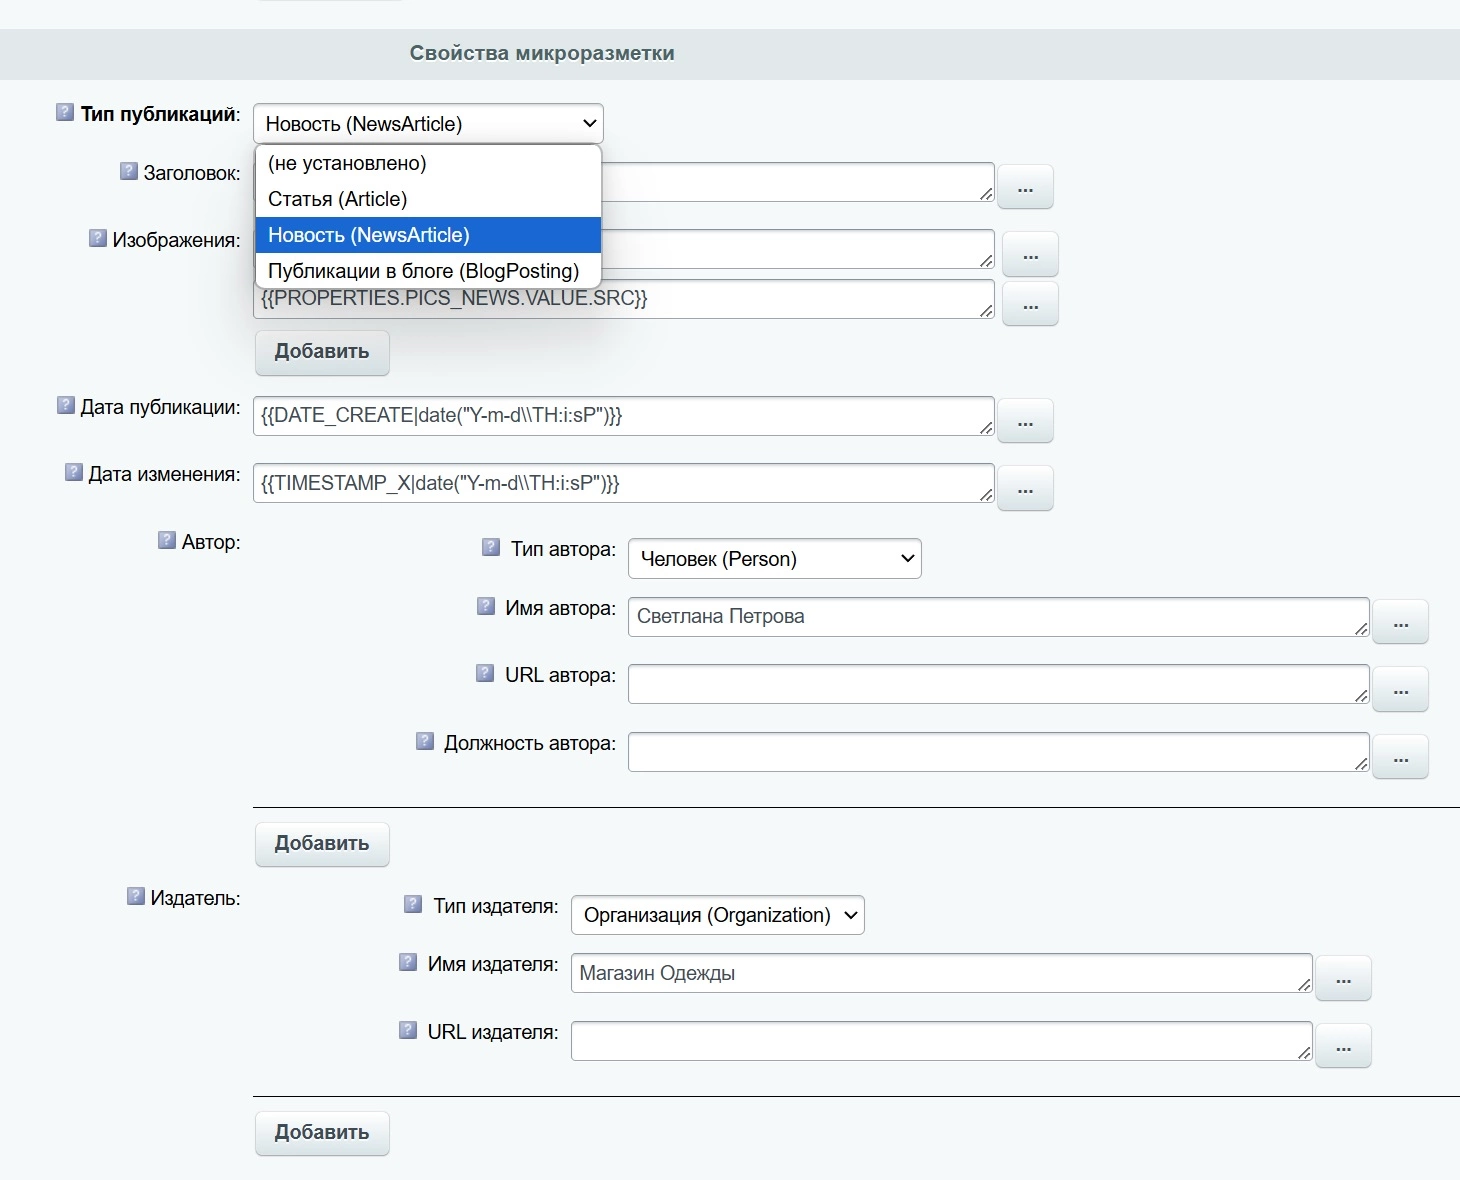Expand the Тип автора dropdown
The image size is (1460, 1180).
point(774,559)
